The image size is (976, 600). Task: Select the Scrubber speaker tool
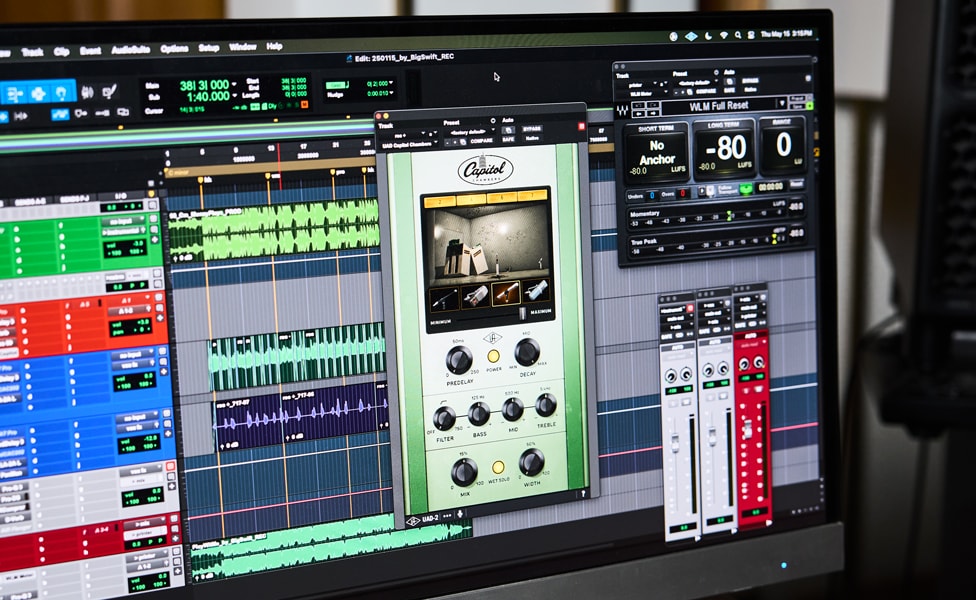click(87, 93)
